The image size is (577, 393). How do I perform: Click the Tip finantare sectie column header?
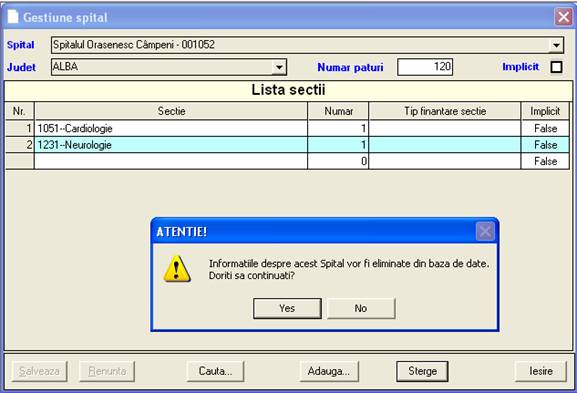tap(445, 111)
